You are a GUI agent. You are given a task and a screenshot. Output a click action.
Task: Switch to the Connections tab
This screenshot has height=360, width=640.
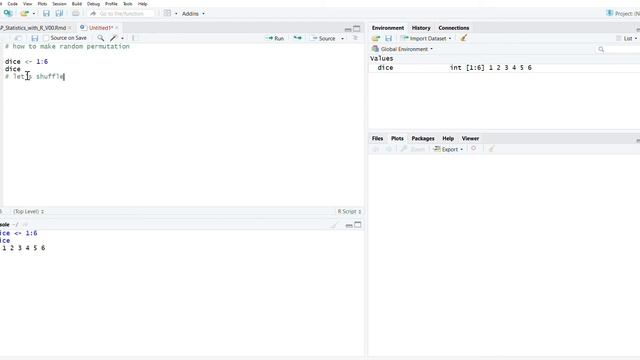(x=453, y=28)
